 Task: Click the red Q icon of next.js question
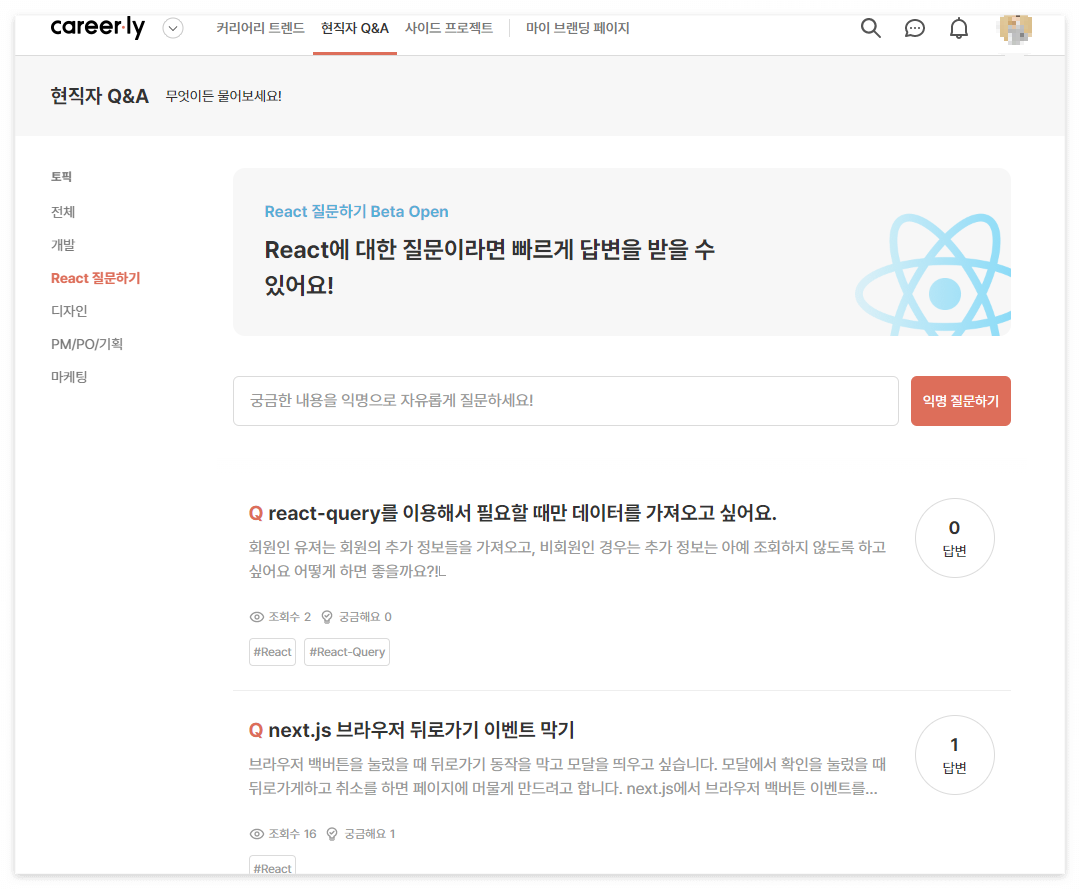click(256, 730)
